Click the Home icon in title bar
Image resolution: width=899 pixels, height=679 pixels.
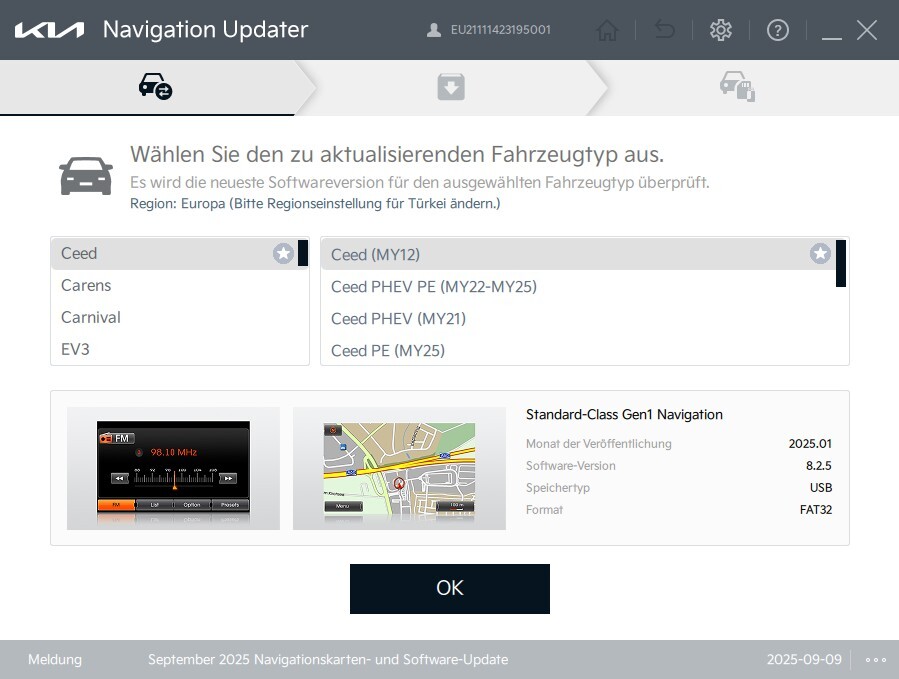click(x=607, y=30)
